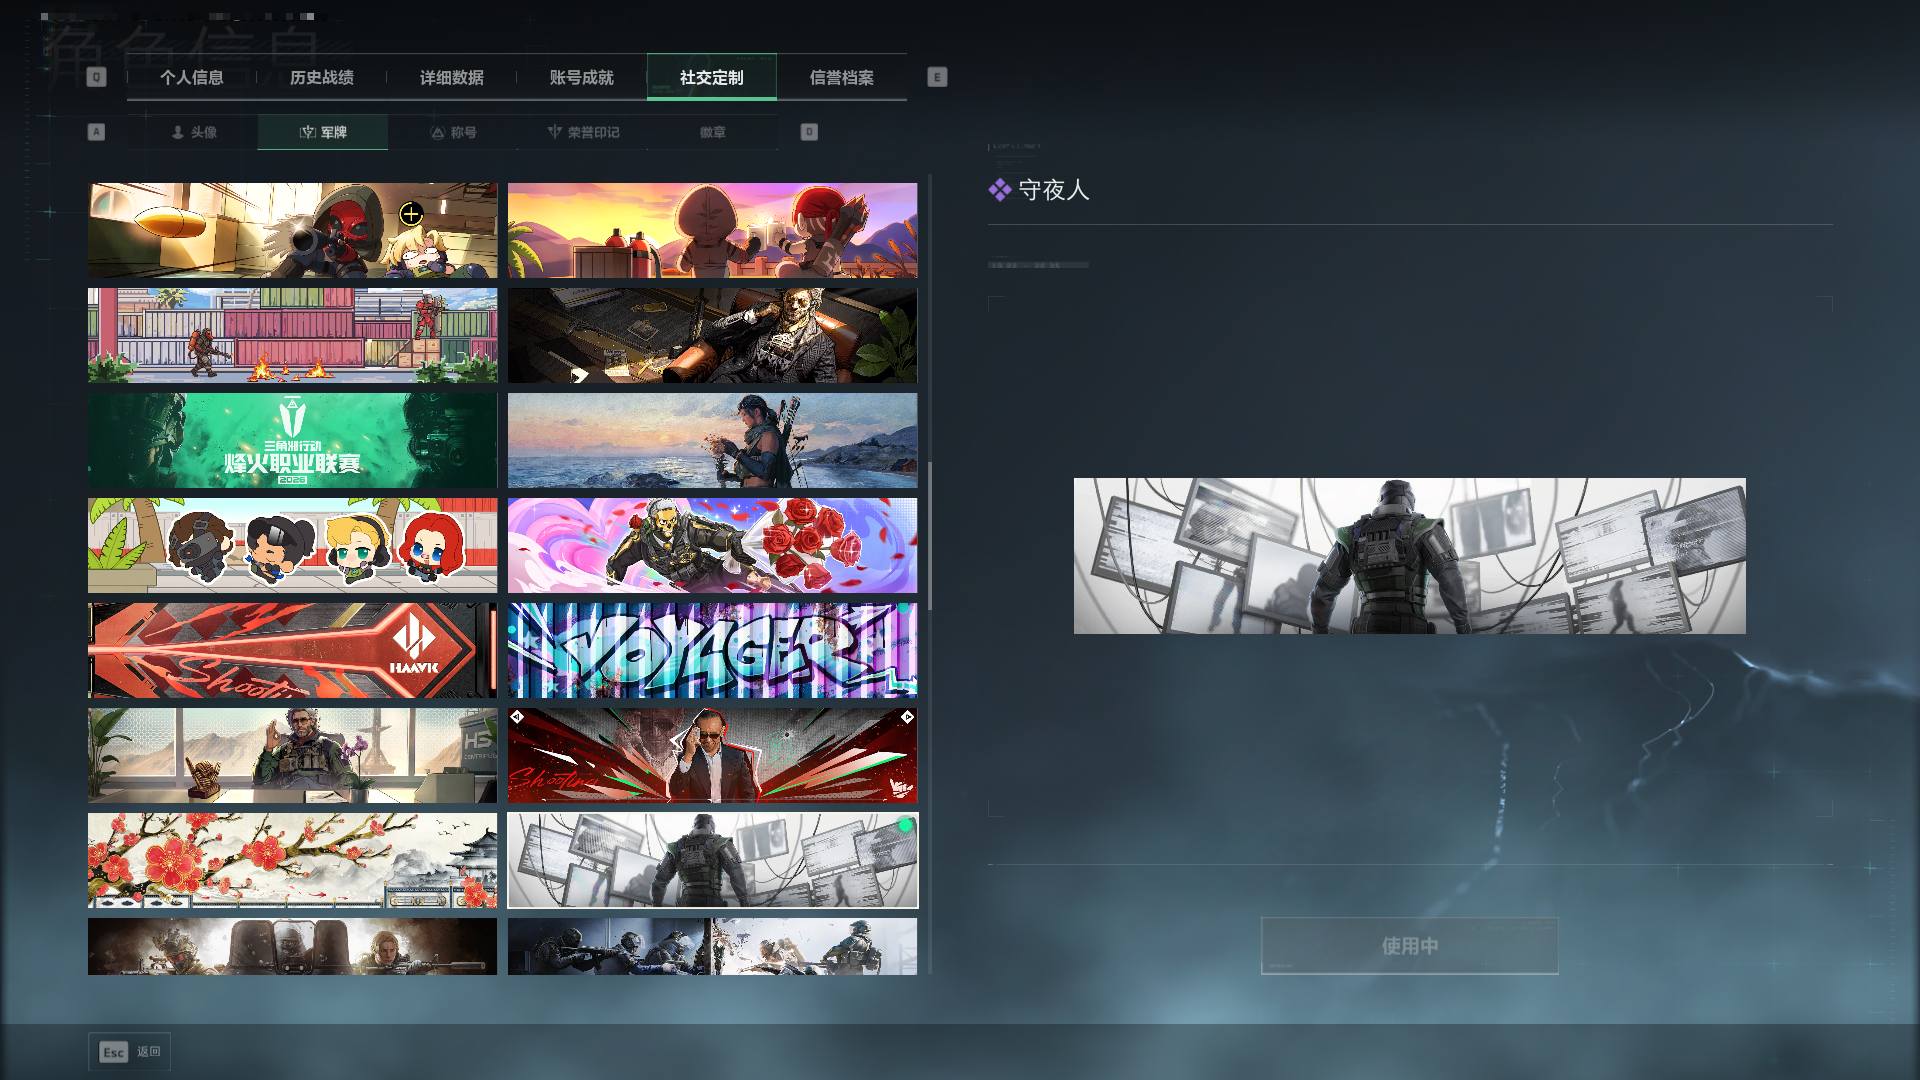This screenshot has width=1920, height=1080.
Task: Switch to 头像 sub-tab
Action: point(193,132)
